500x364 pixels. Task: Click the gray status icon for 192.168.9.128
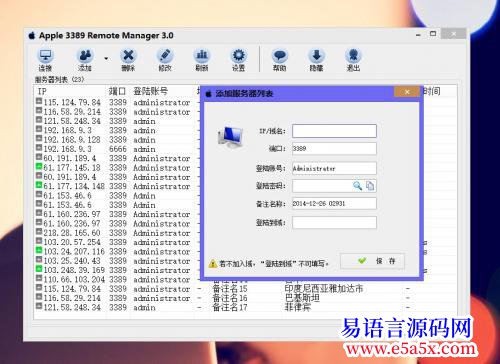click(x=39, y=138)
